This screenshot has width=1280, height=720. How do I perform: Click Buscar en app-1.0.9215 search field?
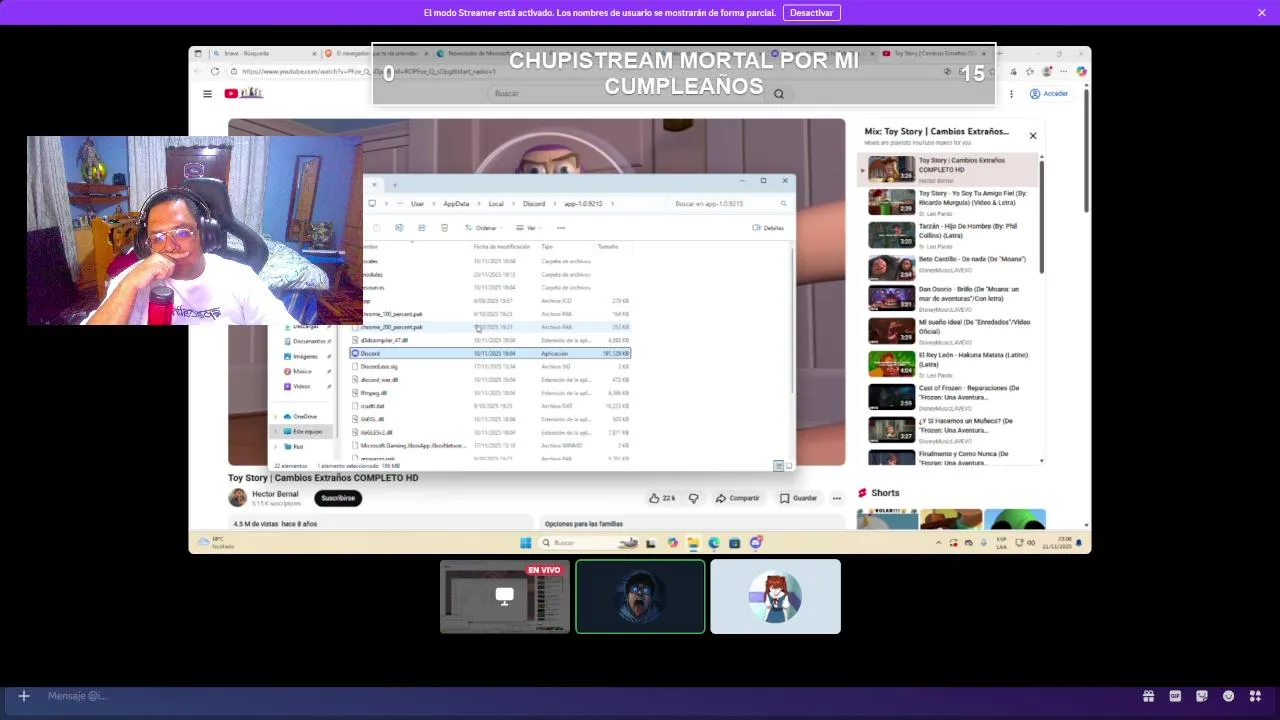click(x=729, y=204)
